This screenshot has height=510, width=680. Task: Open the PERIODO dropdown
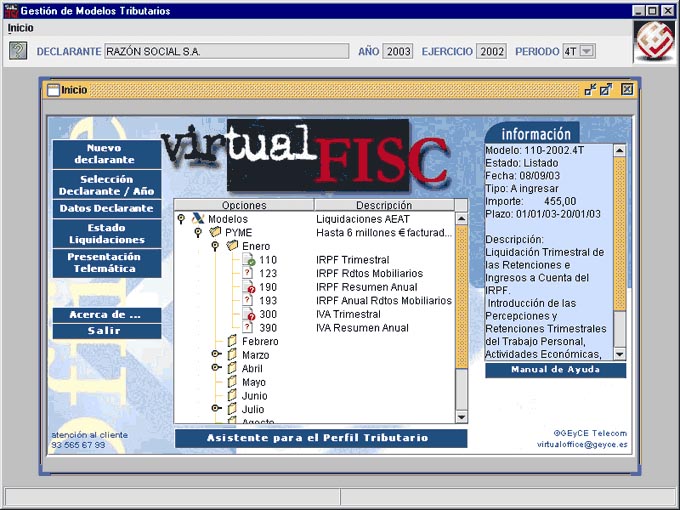586,51
